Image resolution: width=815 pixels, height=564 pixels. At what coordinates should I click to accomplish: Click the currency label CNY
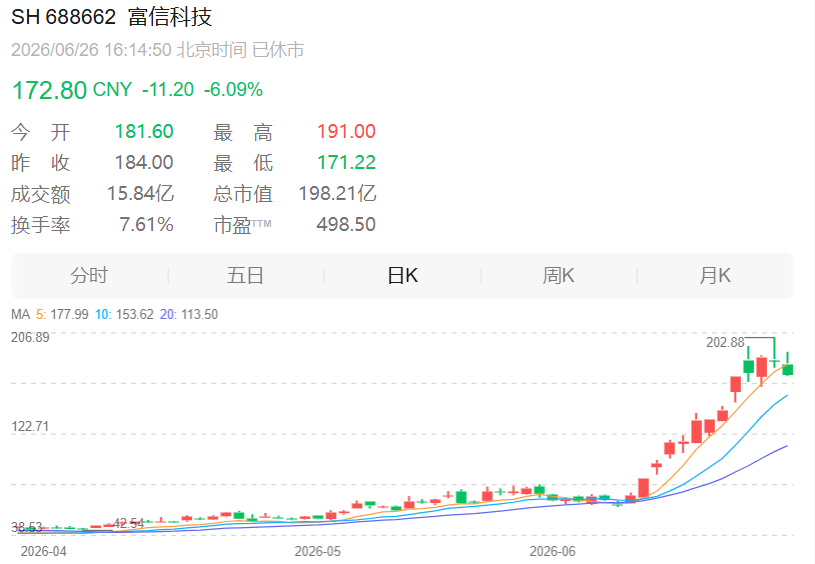(x=112, y=90)
